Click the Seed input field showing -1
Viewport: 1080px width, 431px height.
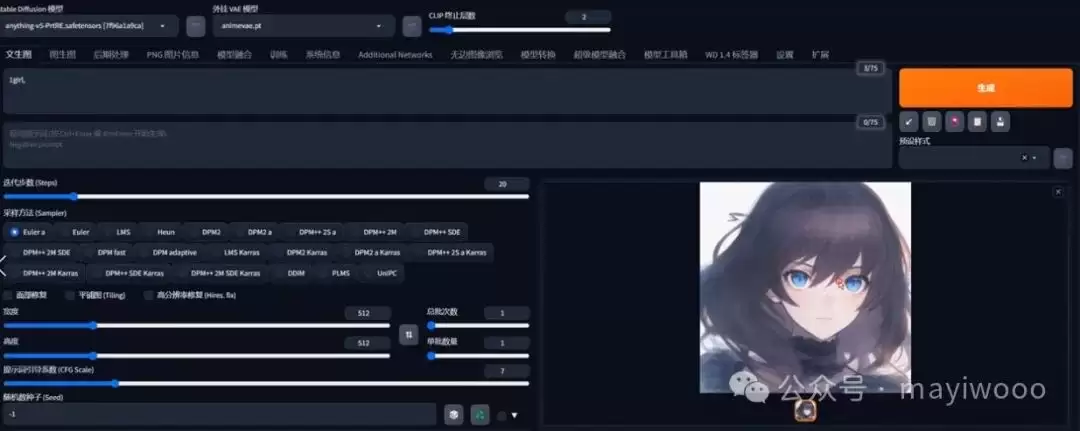(x=219, y=414)
